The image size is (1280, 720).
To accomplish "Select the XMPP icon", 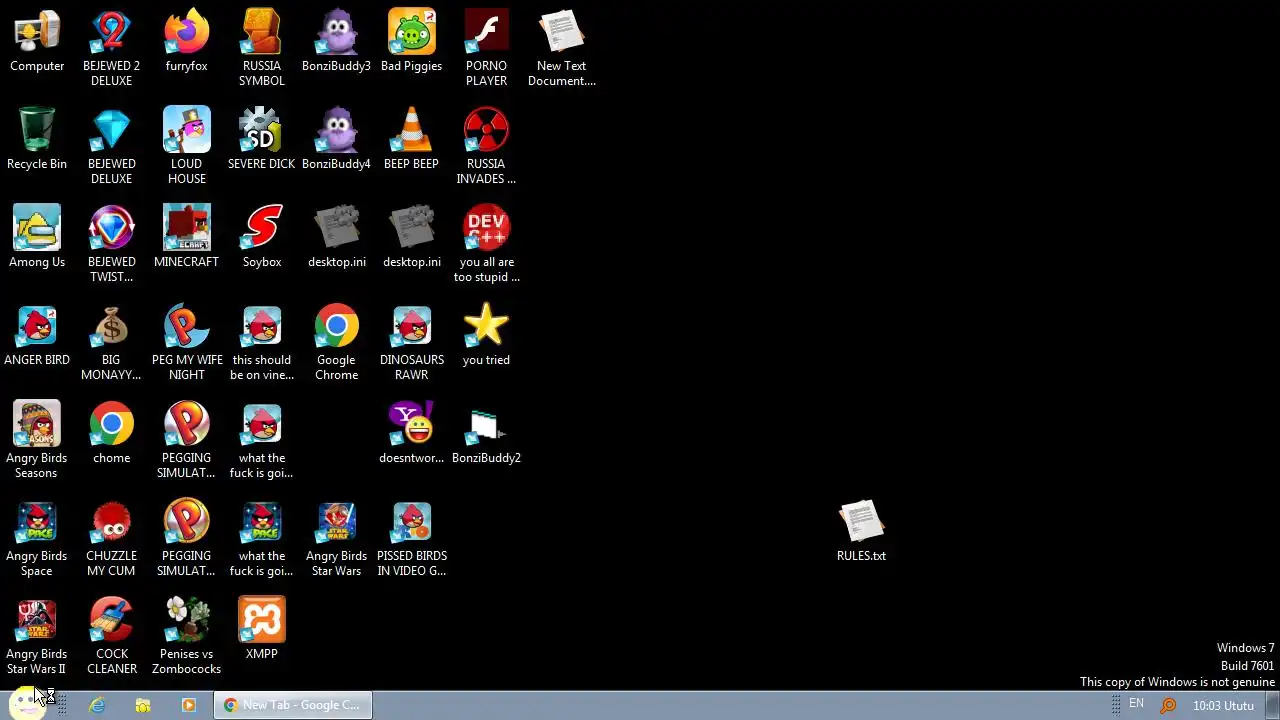I will pos(261,621).
